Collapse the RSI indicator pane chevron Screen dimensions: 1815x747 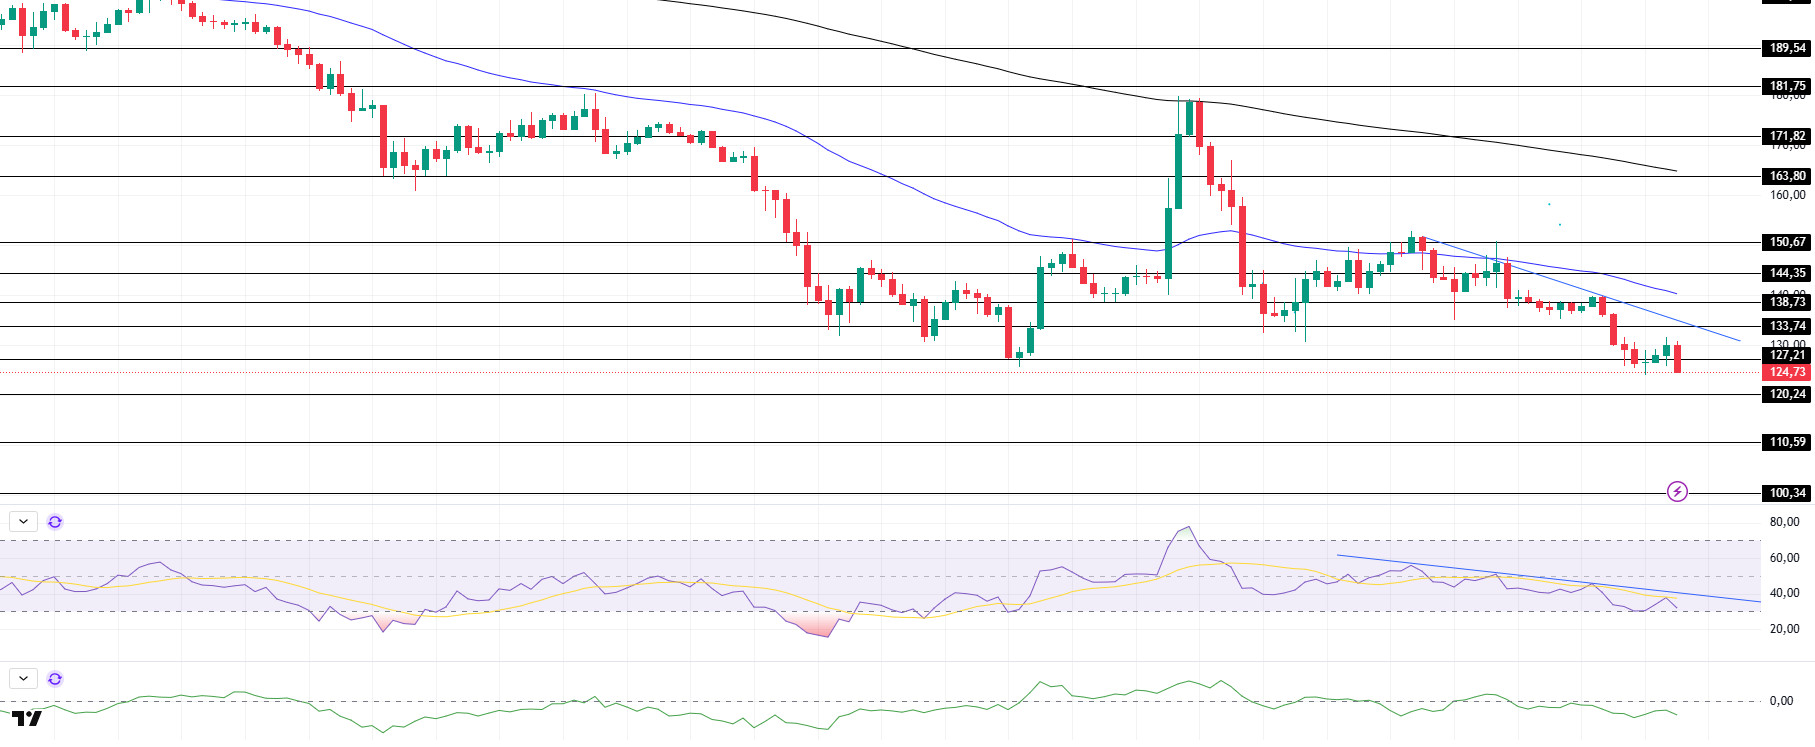(x=23, y=521)
